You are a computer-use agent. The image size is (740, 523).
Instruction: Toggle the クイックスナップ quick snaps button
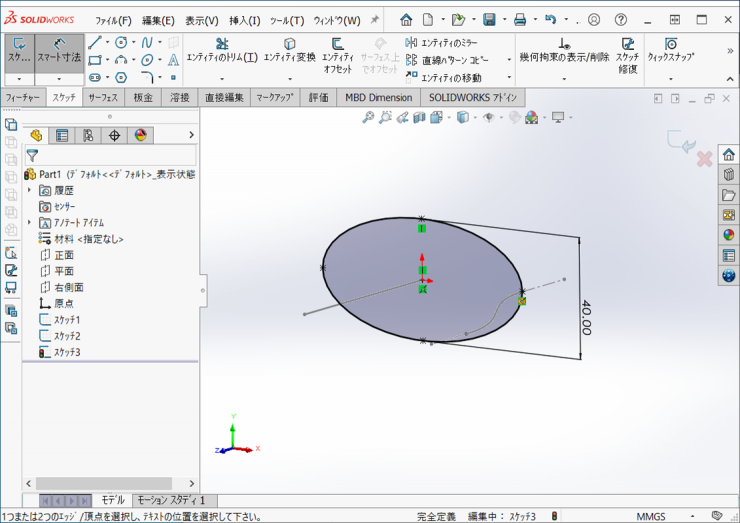(x=670, y=51)
